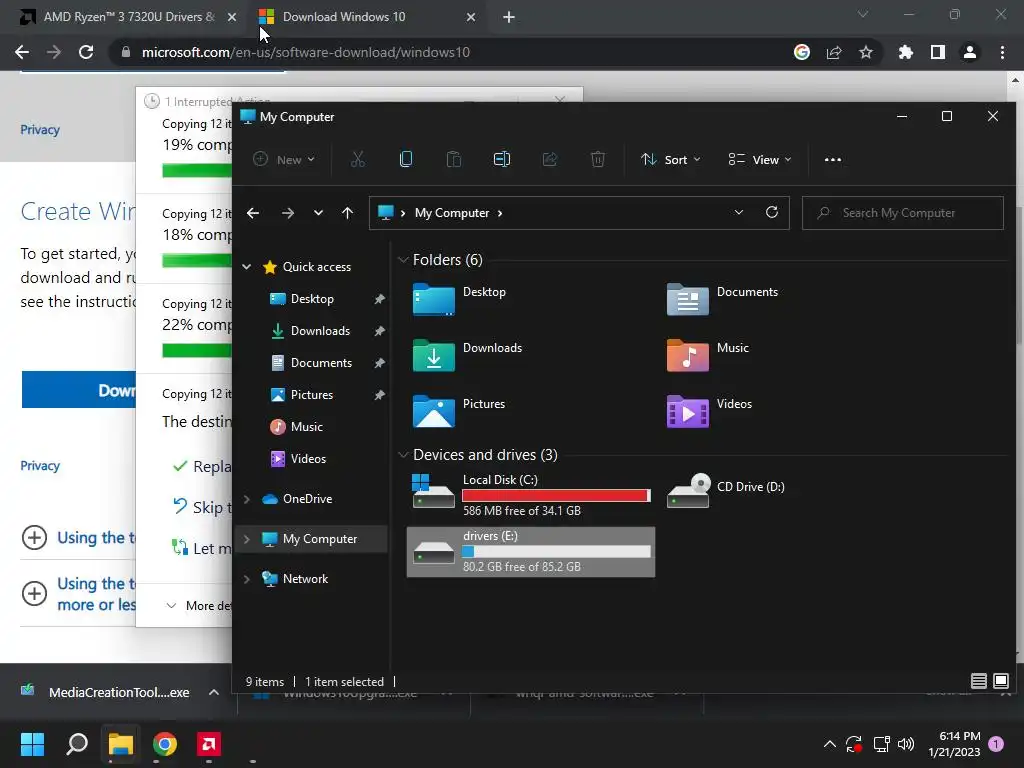Screen dimensions: 1024x768
Task: Open the Sort dropdown menu
Action: point(671,159)
